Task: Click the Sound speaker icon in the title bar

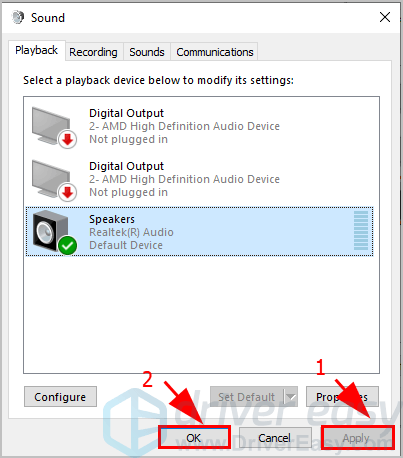Action: click(18, 17)
